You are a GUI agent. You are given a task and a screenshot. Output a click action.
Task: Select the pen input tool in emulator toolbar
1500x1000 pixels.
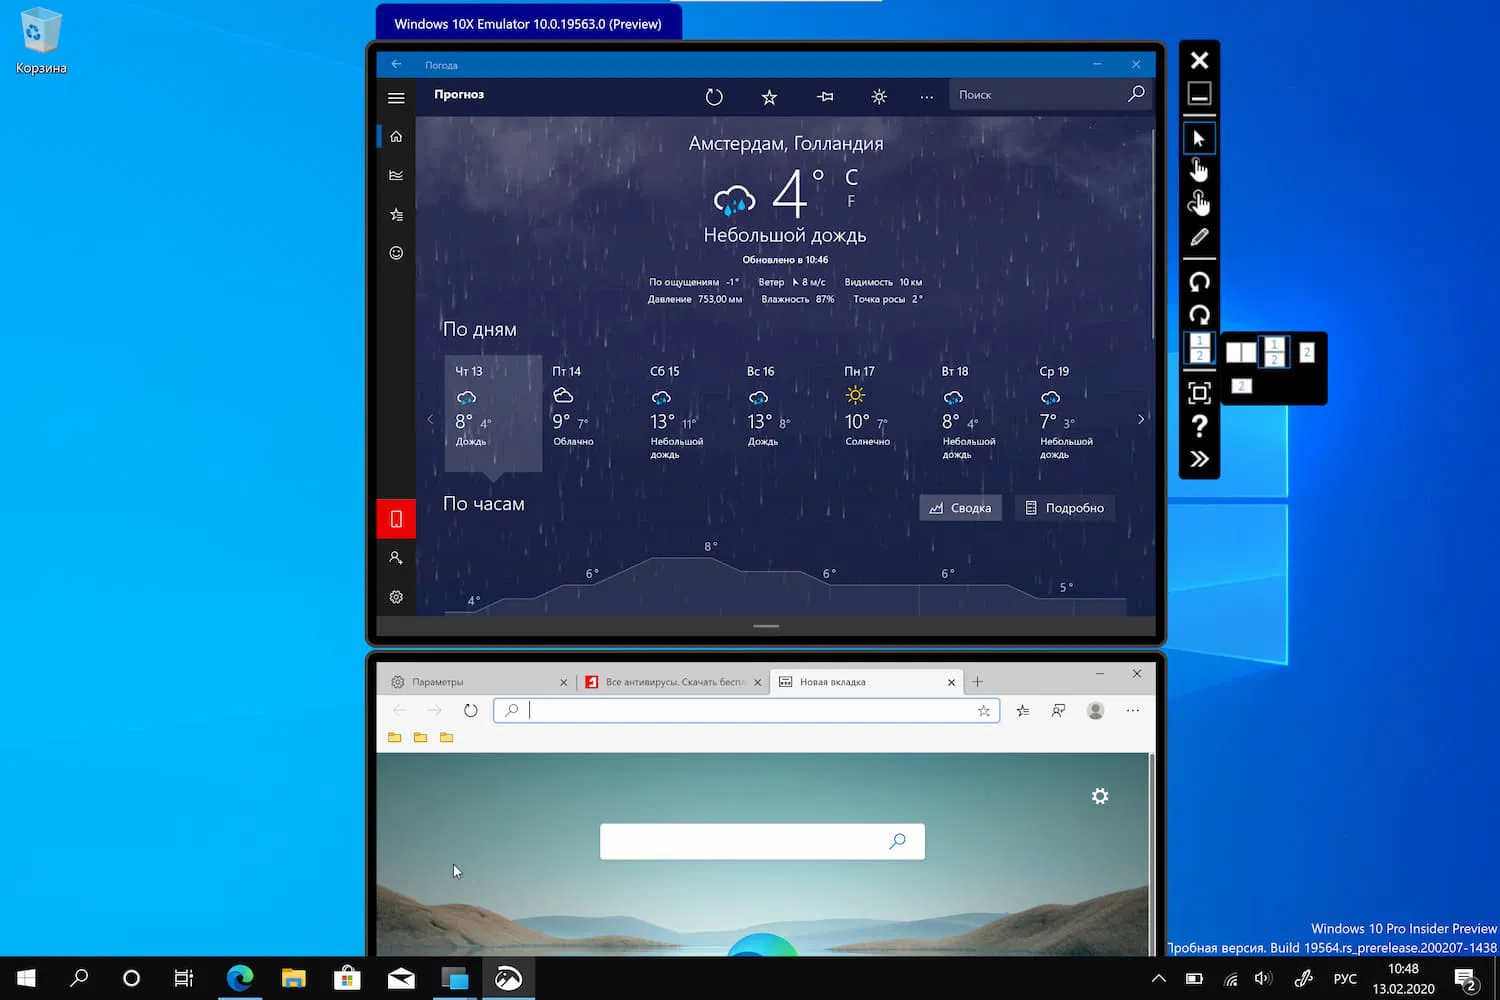tap(1199, 237)
